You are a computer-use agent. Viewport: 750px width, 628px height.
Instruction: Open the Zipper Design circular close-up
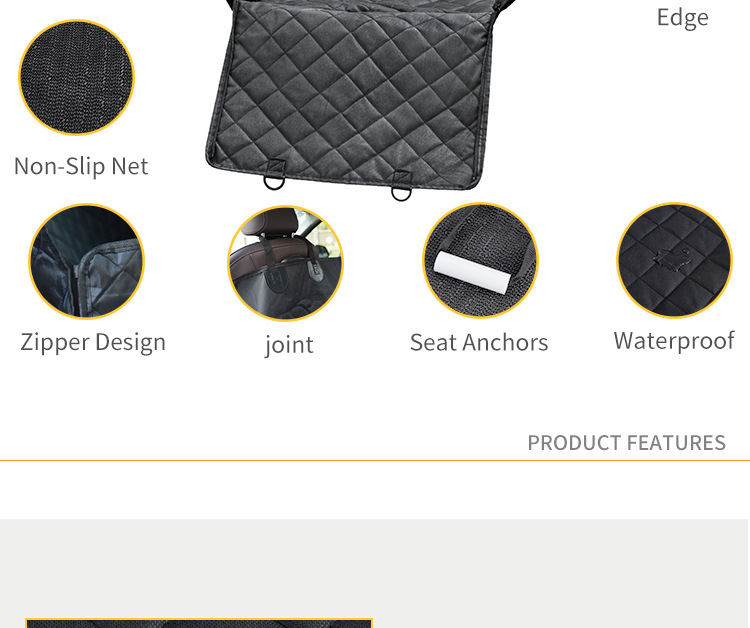click(87, 261)
